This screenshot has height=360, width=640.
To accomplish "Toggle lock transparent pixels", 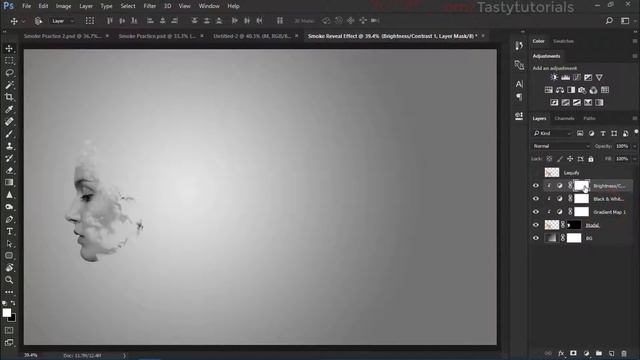I will click(x=549, y=159).
